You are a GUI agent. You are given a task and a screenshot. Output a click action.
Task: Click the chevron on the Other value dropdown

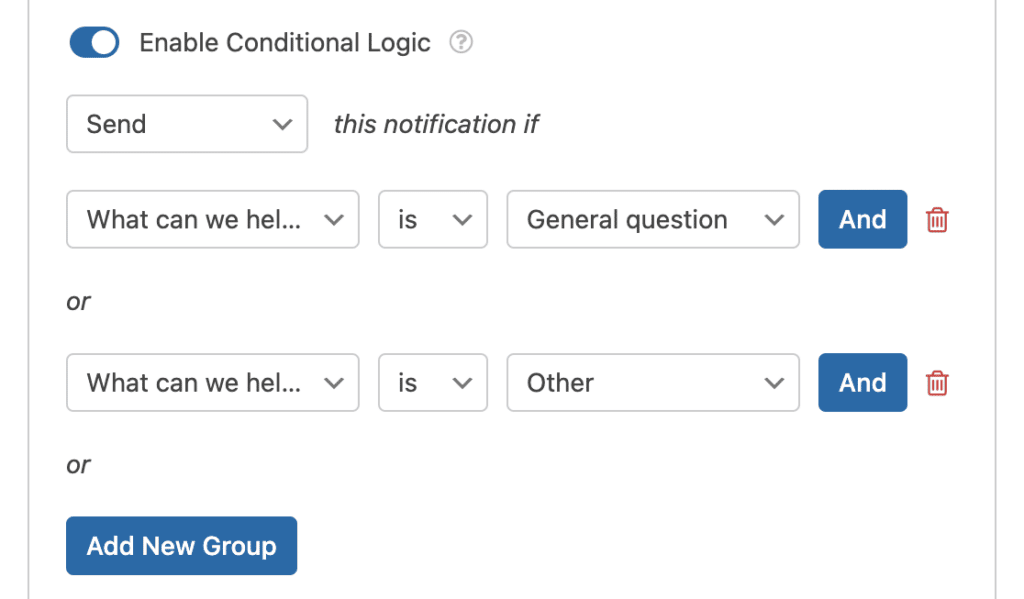774,383
